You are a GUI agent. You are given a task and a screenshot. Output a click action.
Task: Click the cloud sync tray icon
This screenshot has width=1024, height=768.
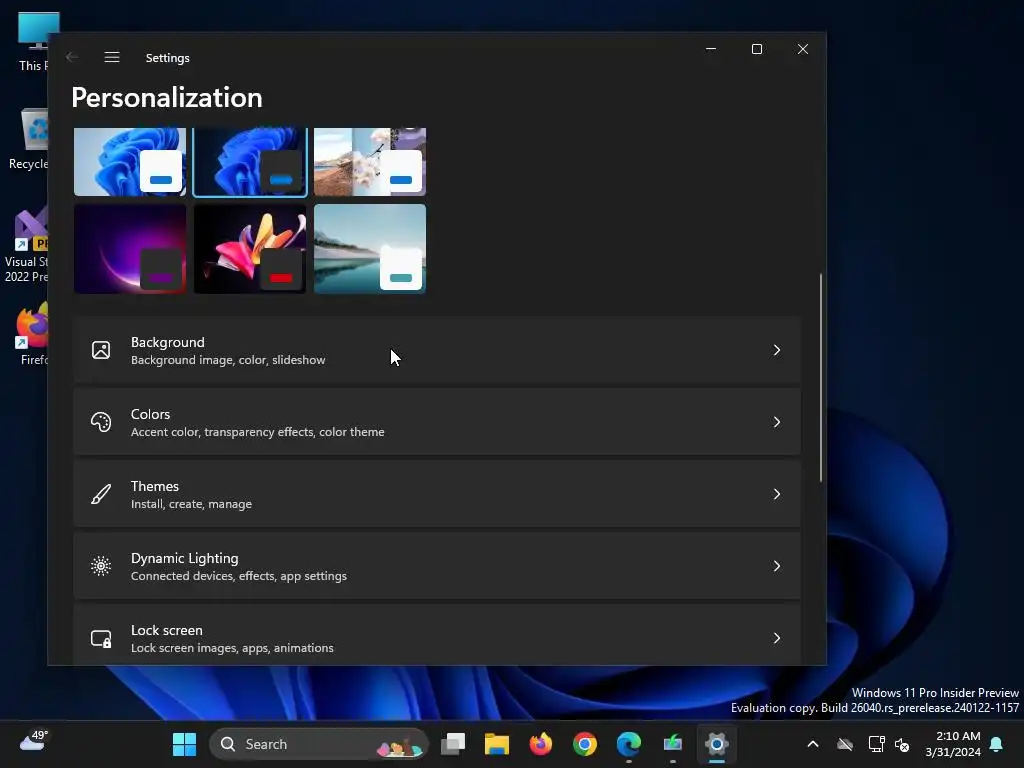click(x=845, y=744)
